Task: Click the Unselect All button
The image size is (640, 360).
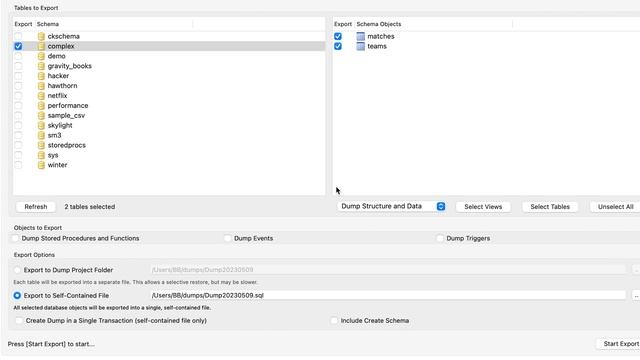Action: 615,207
